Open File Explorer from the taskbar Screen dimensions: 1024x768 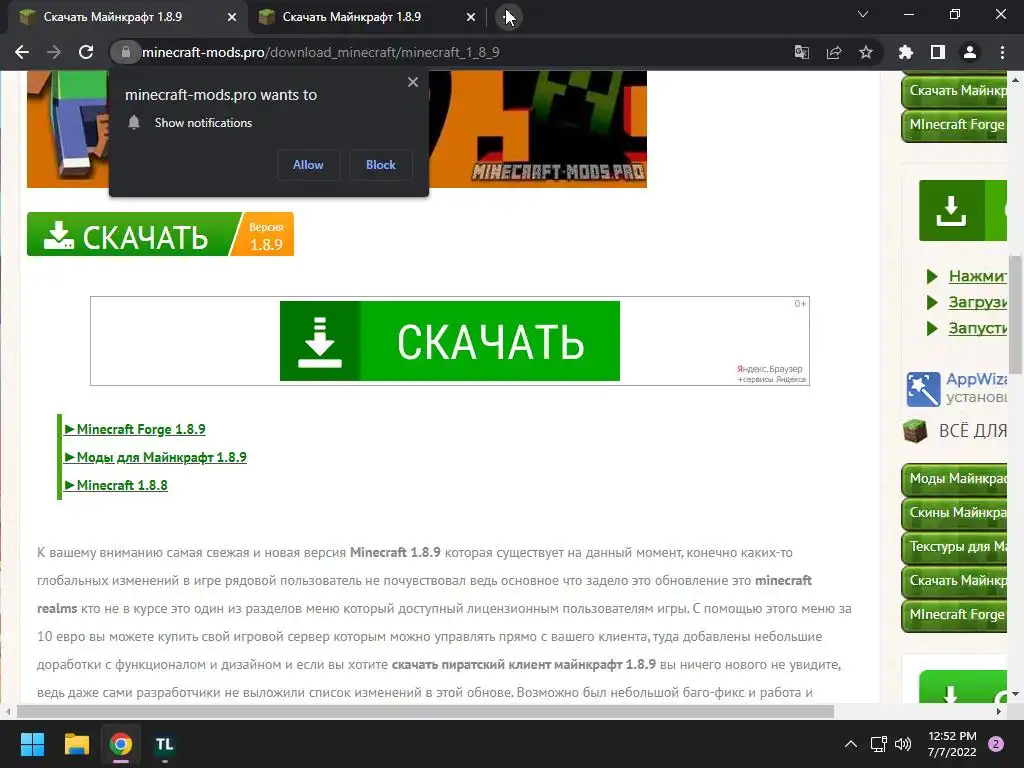click(x=76, y=744)
